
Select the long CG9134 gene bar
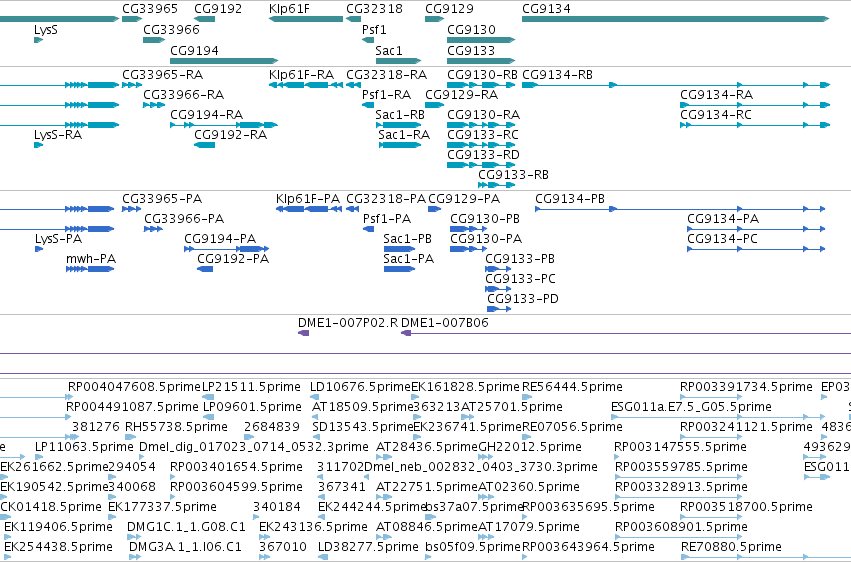tap(675, 19)
